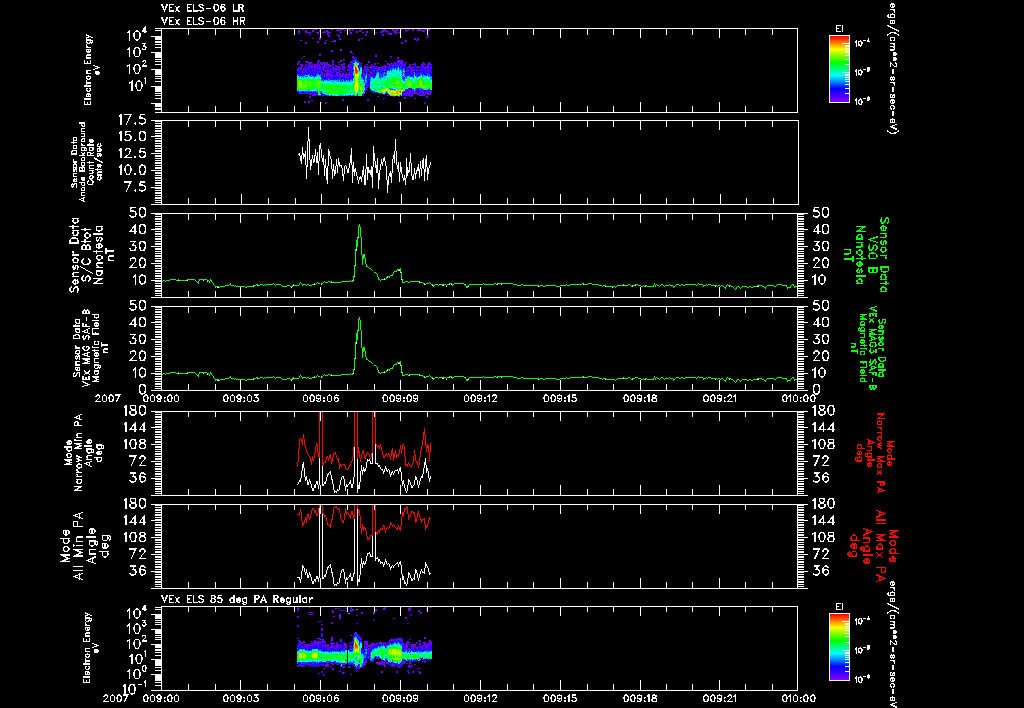Click the '10.0' count rate tick label
Image resolution: width=1024 pixels, height=708 pixels.
132,170
